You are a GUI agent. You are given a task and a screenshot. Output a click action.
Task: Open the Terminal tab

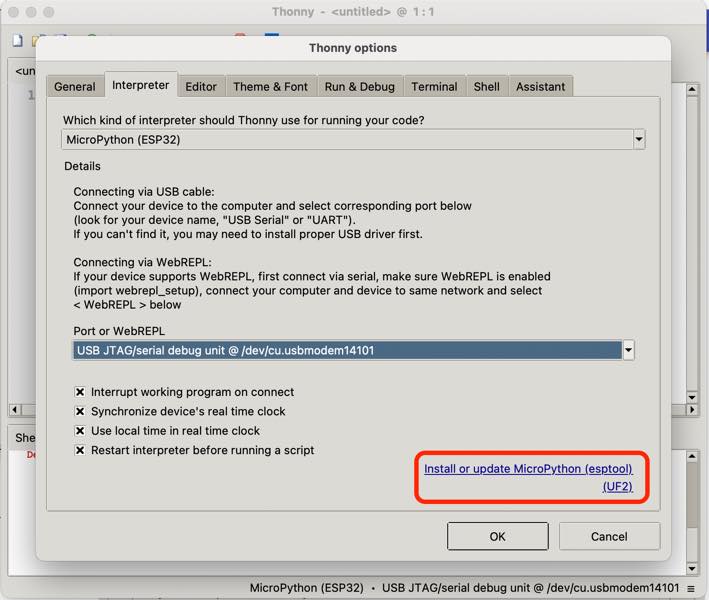click(x=434, y=86)
